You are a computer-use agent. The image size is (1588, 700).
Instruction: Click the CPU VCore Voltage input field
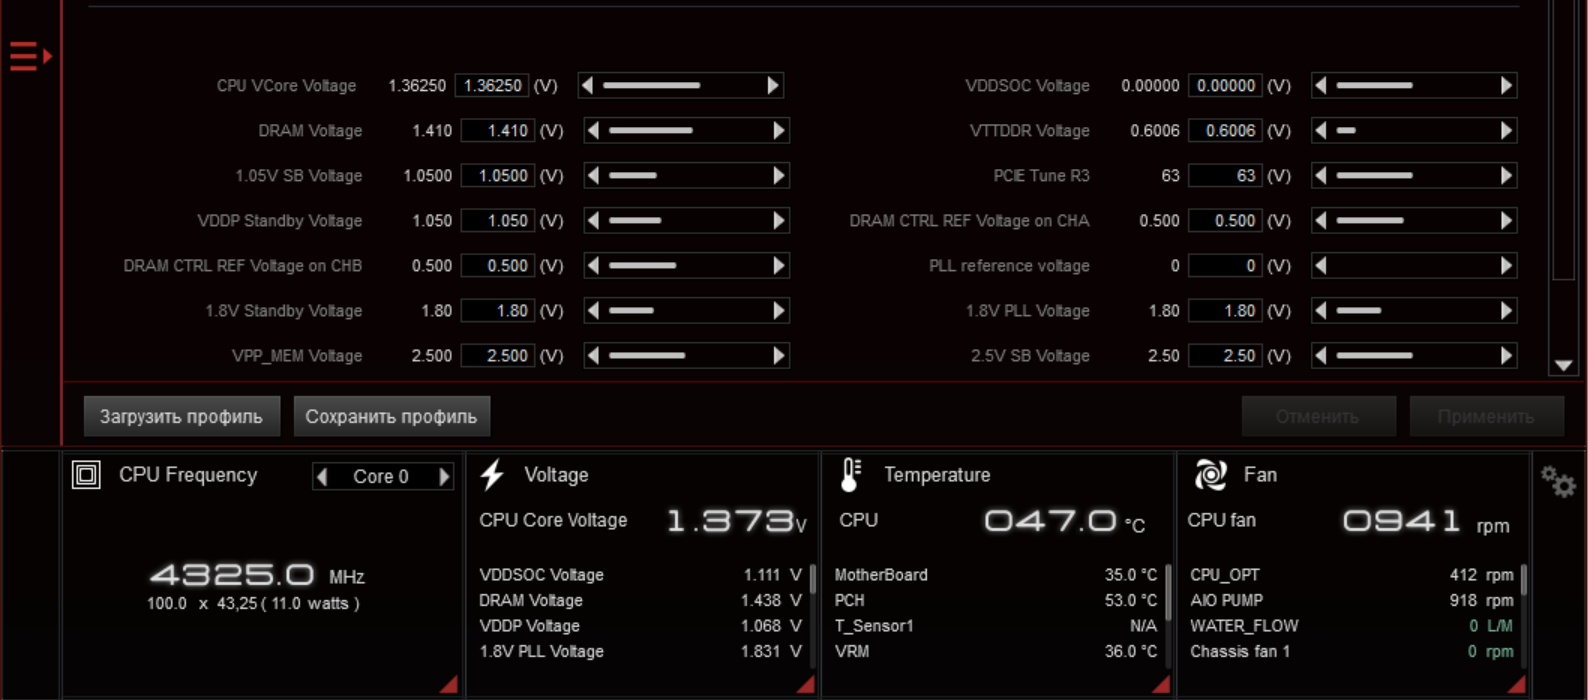click(x=492, y=86)
